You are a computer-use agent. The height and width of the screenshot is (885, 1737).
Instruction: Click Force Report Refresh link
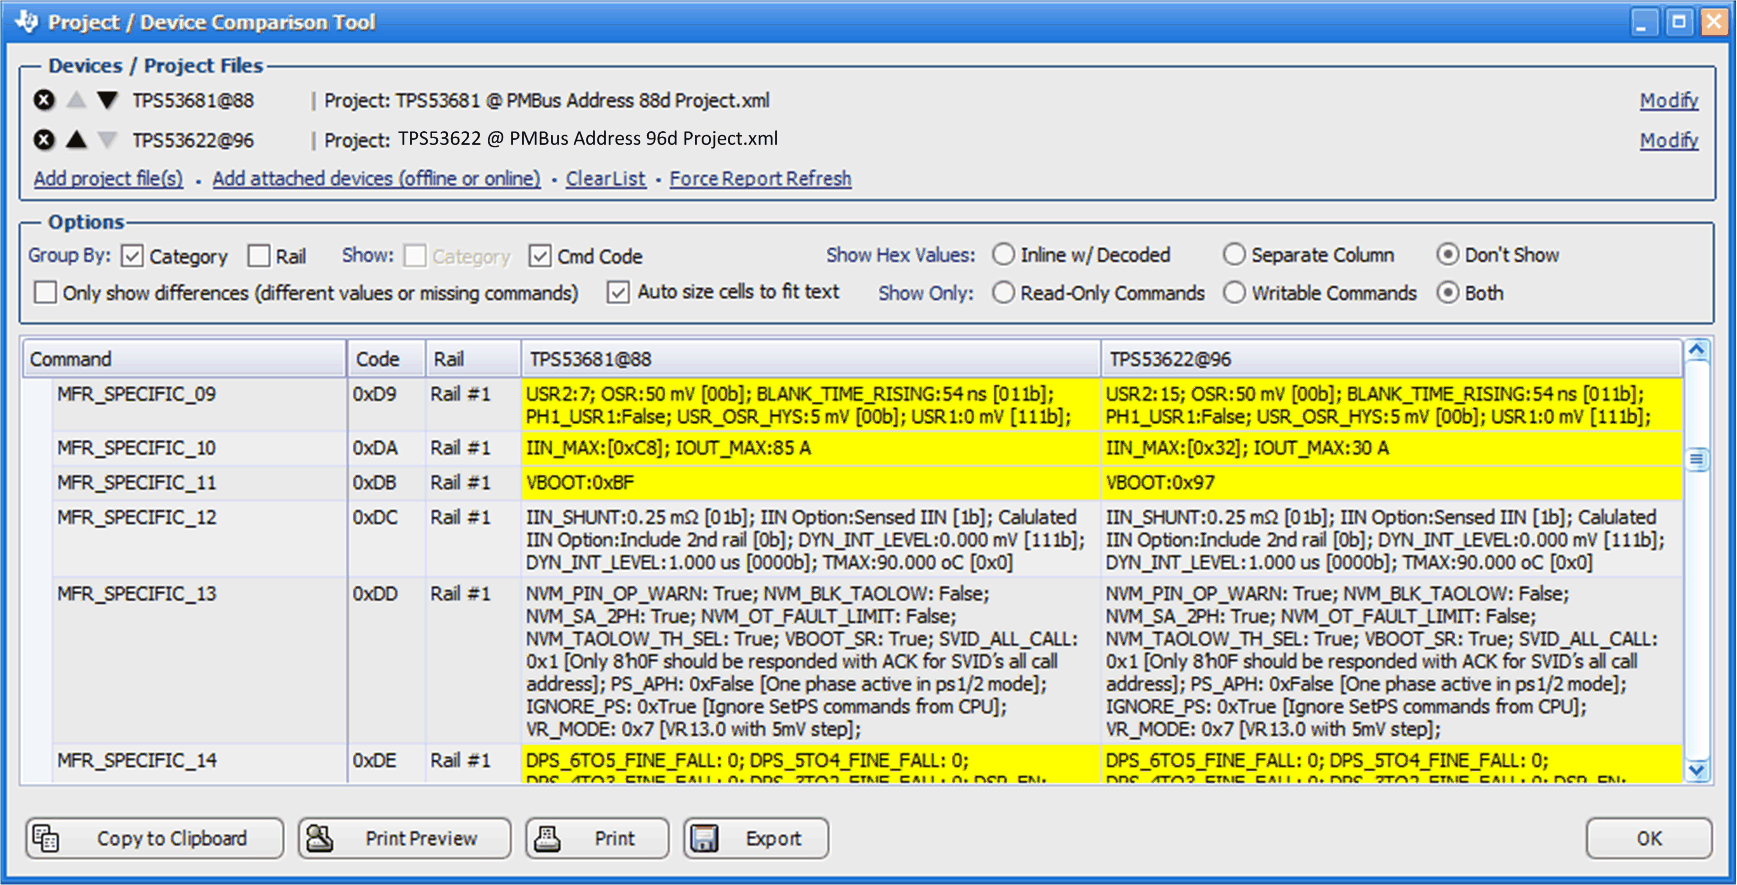(760, 178)
